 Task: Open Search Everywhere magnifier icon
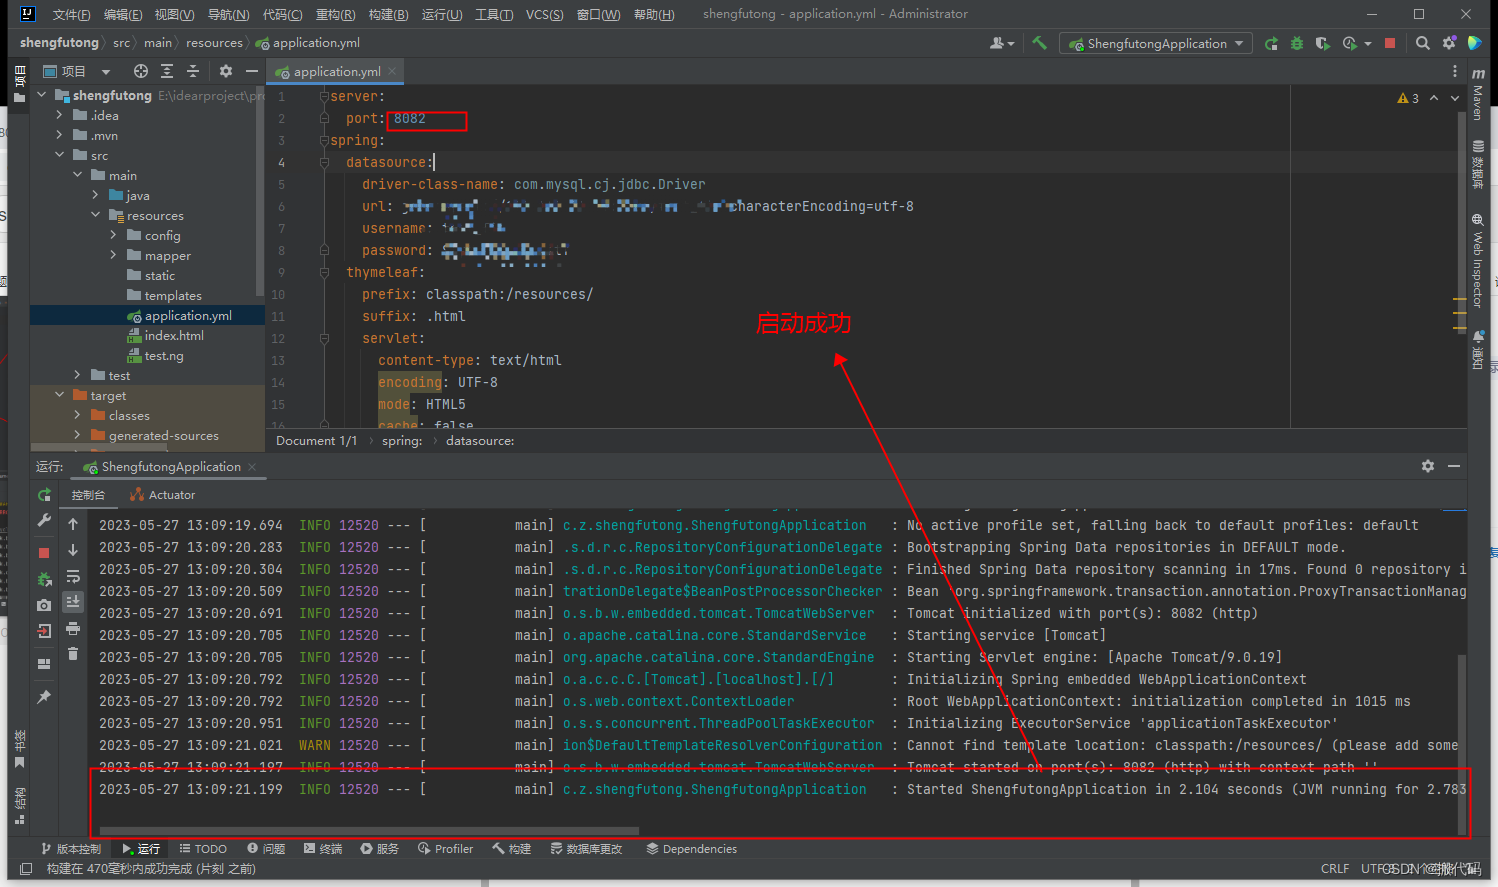tap(1422, 43)
